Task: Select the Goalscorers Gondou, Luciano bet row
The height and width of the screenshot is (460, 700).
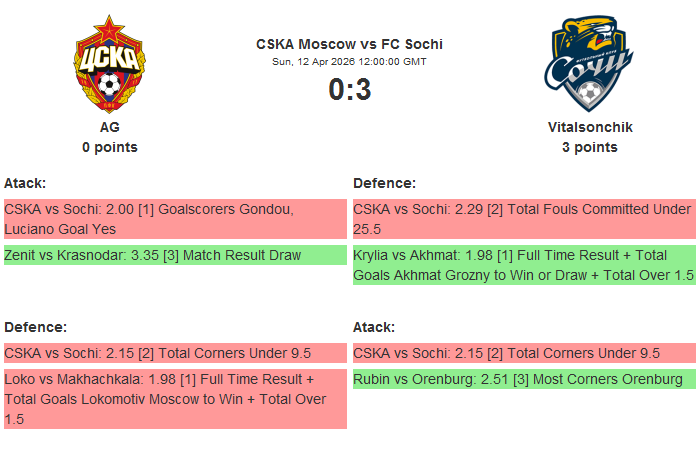Action: pos(175,219)
